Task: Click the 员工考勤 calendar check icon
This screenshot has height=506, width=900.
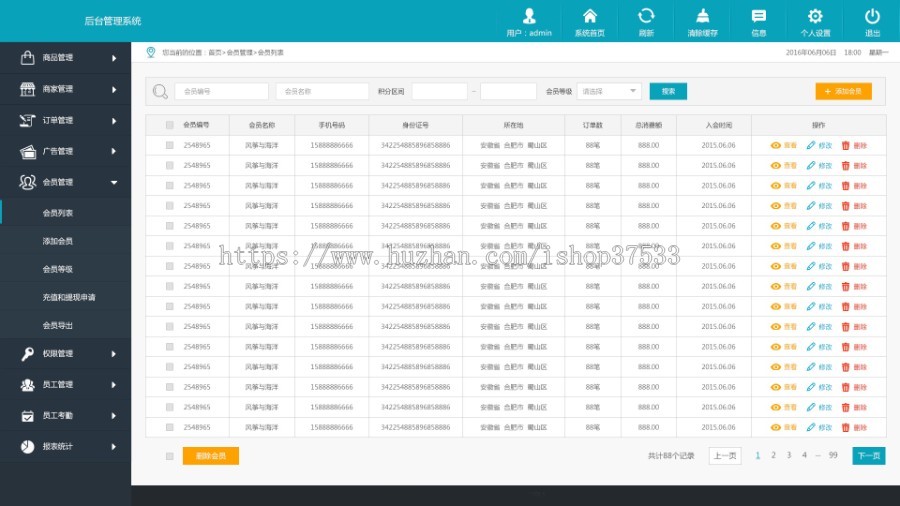Action: point(27,416)
